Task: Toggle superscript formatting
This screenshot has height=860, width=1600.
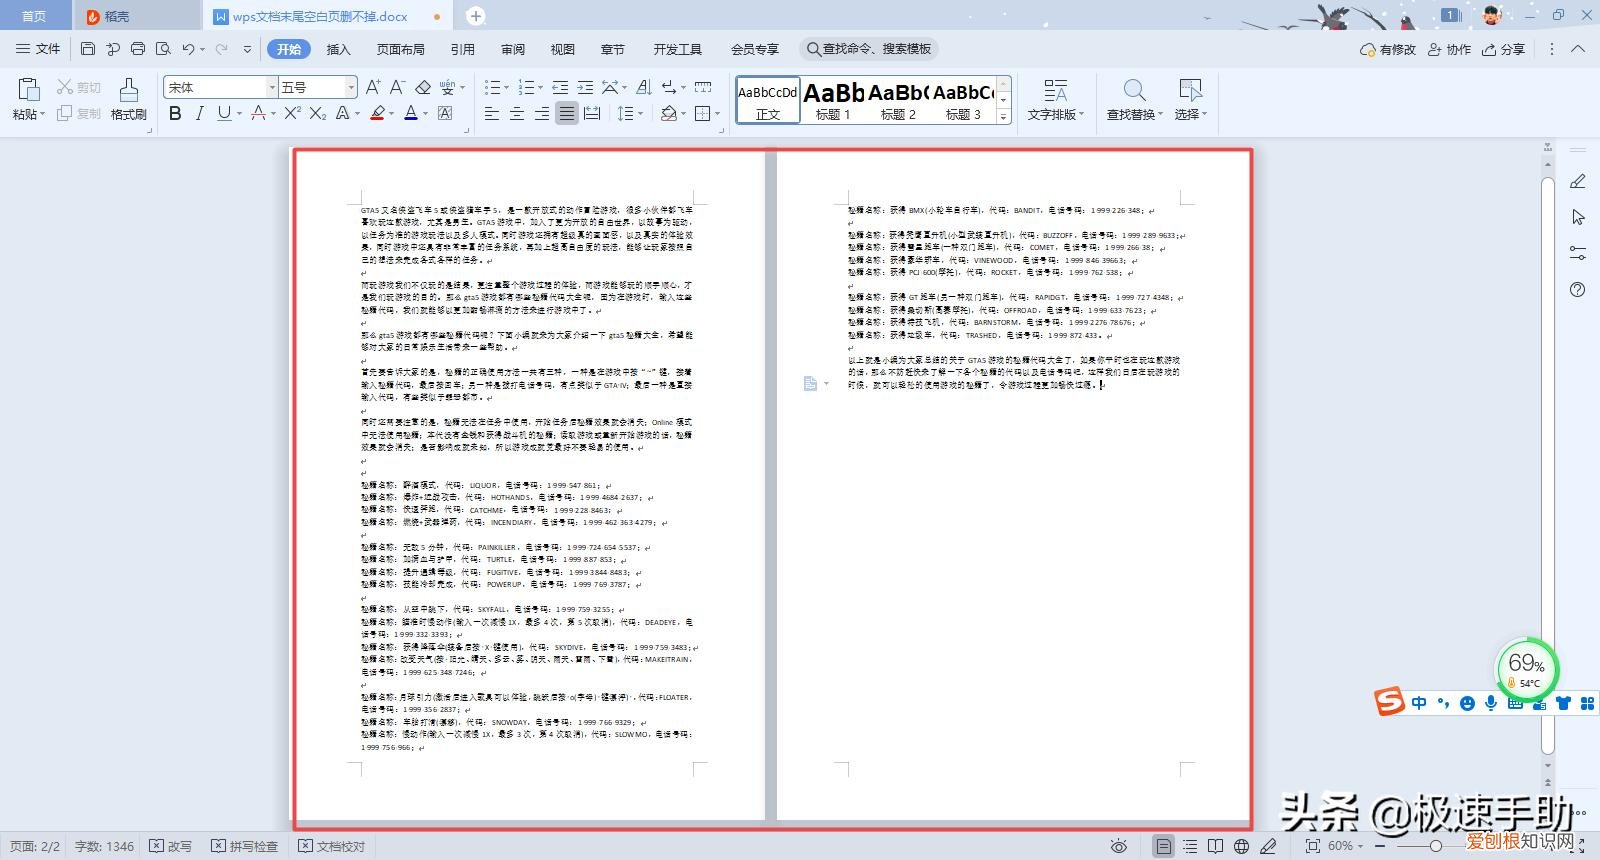Action: pos(292,113)
